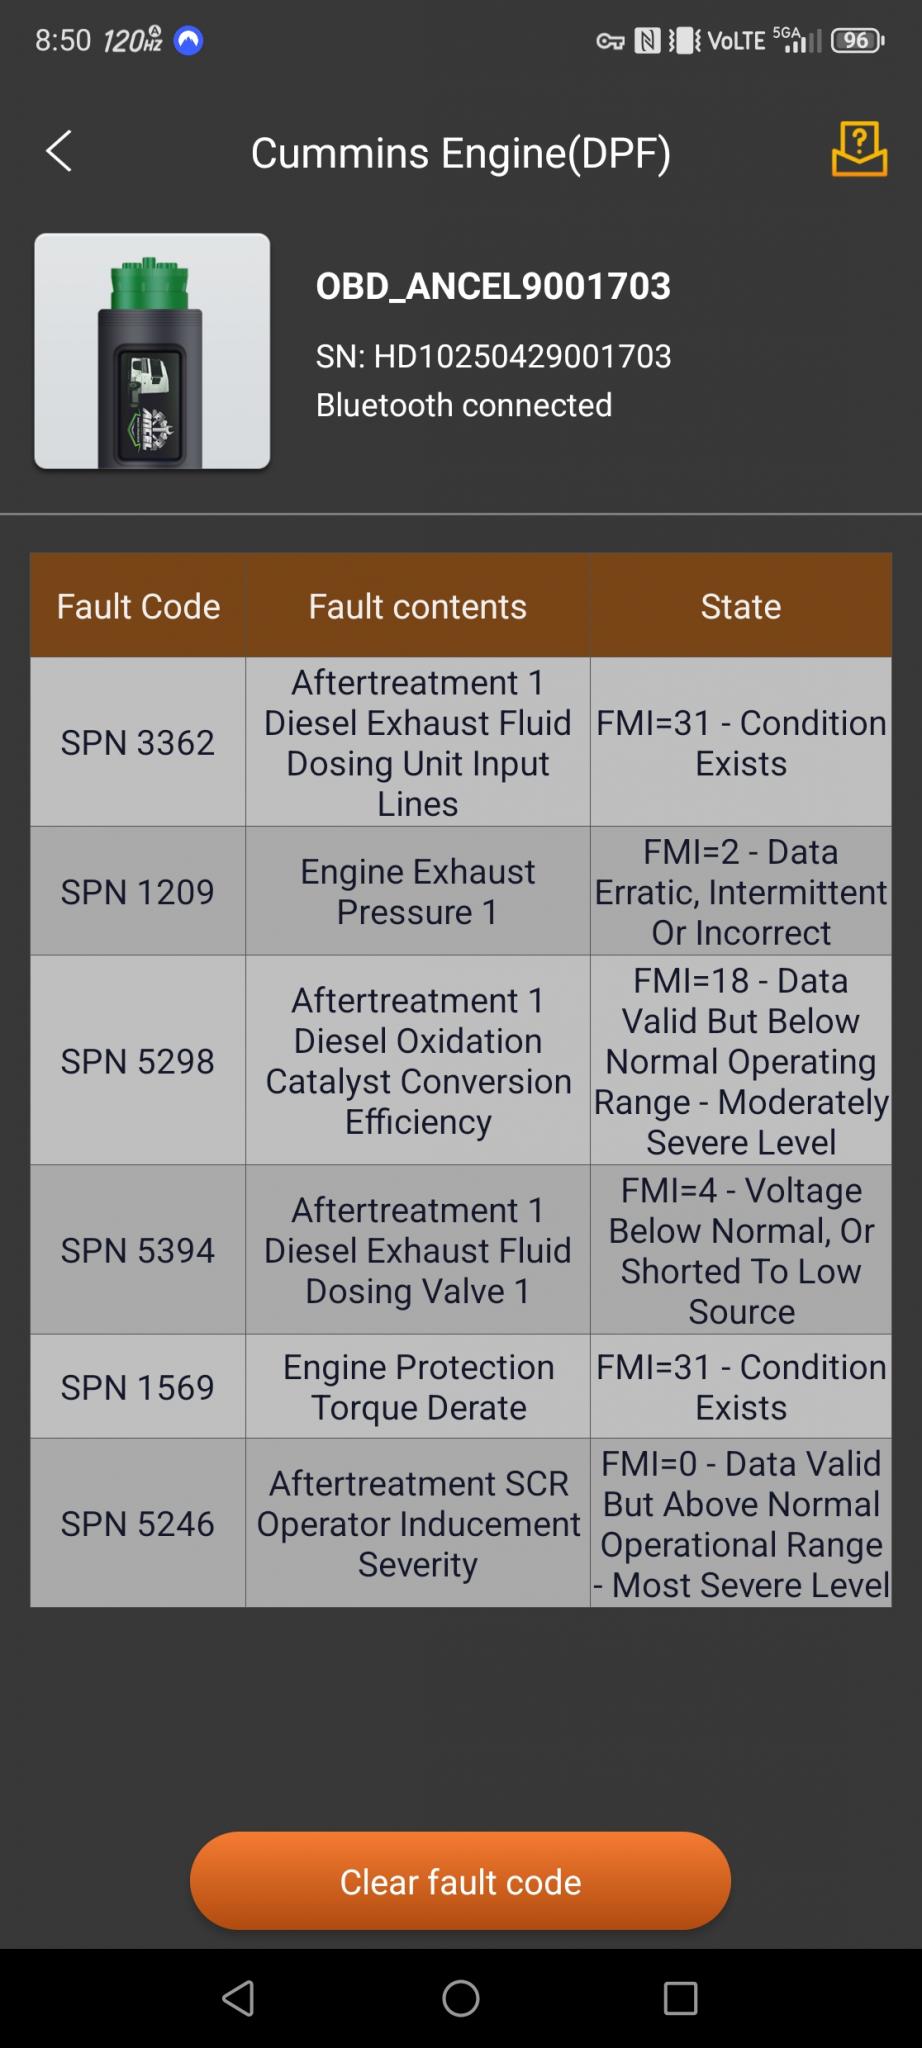Image resolution: width=922 pixels, height=2048 pixels.
Task: Tap the back arrow icon
Action: [x=59, y=152]
